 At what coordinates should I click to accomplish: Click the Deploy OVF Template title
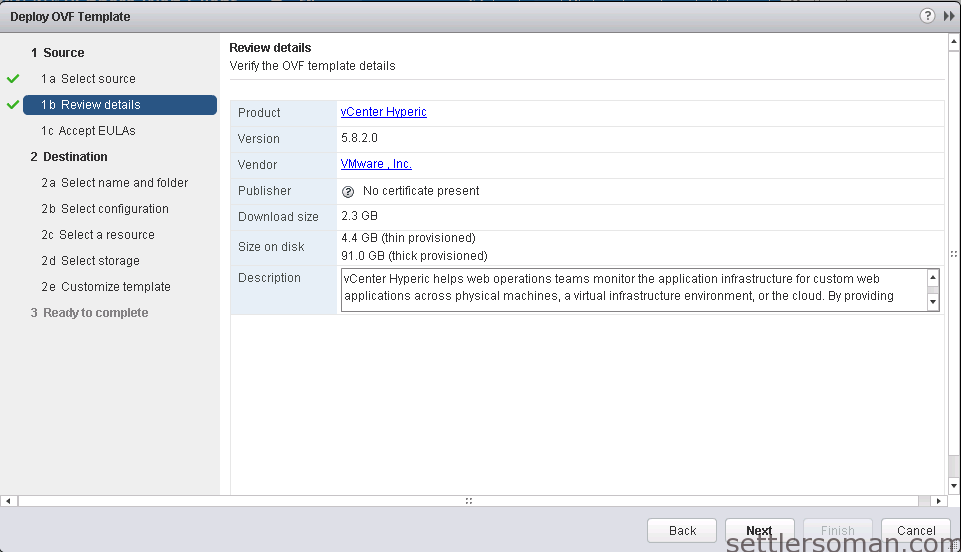pos(70,17)
